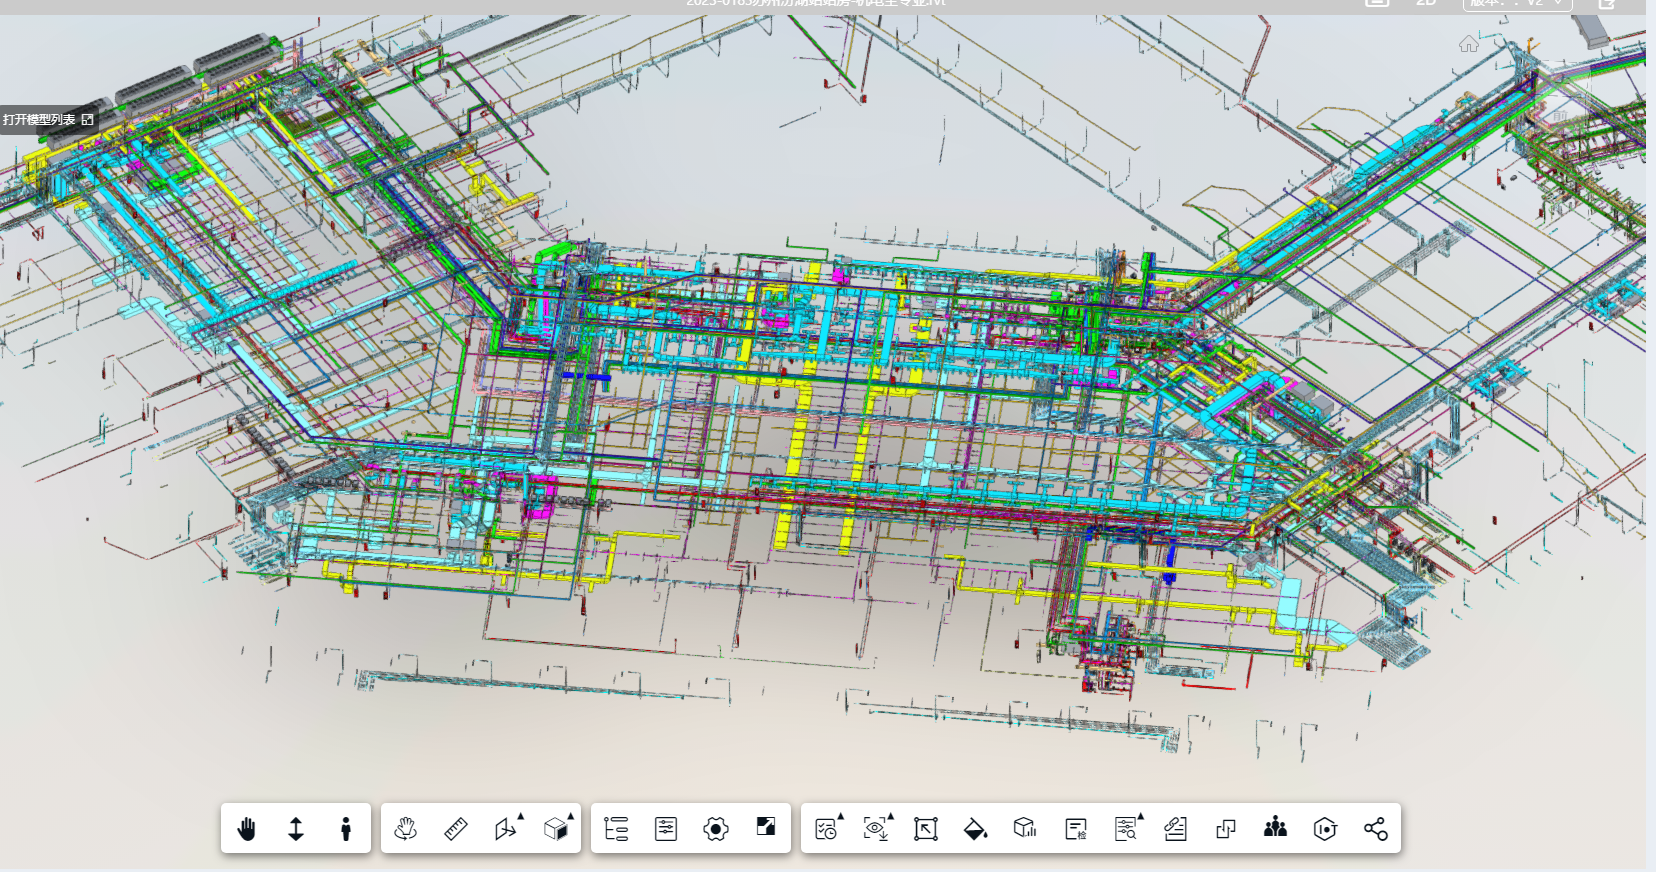Reset view with the home icon
This screenshot has width=1656, height=872.
point(1468,44)
